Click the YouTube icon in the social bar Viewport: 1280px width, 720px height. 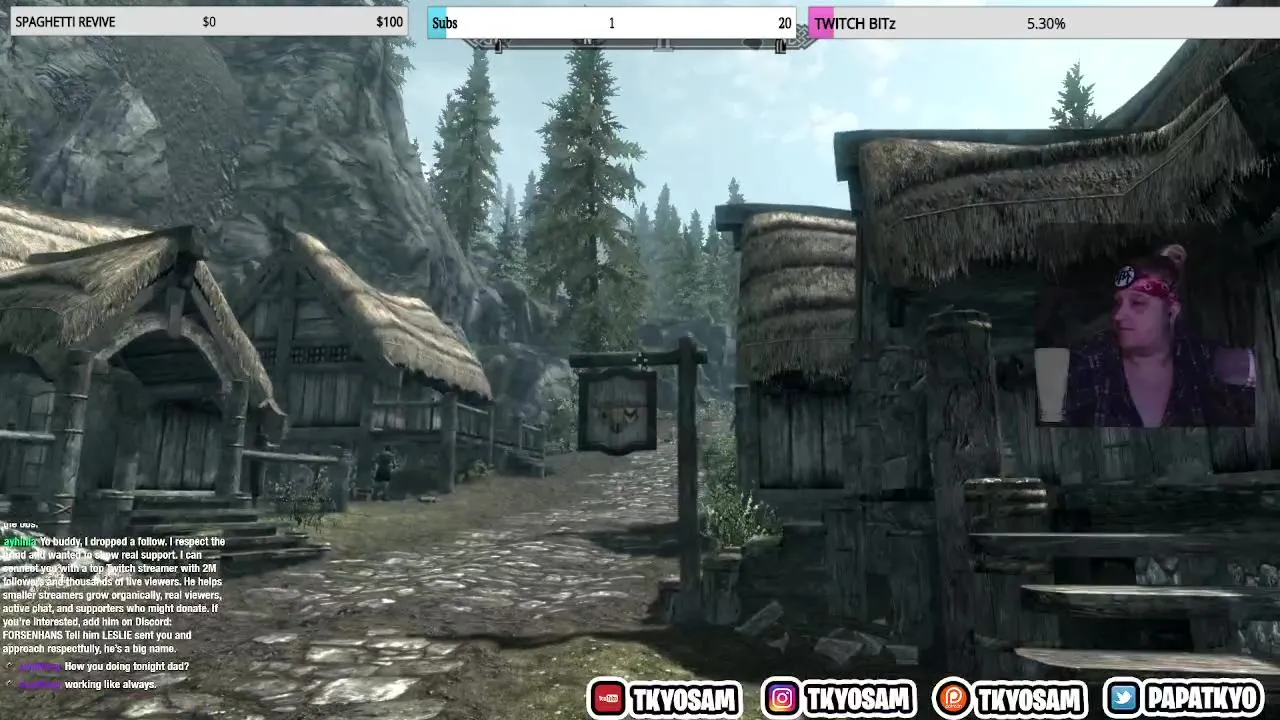click(x=606, y=698)
